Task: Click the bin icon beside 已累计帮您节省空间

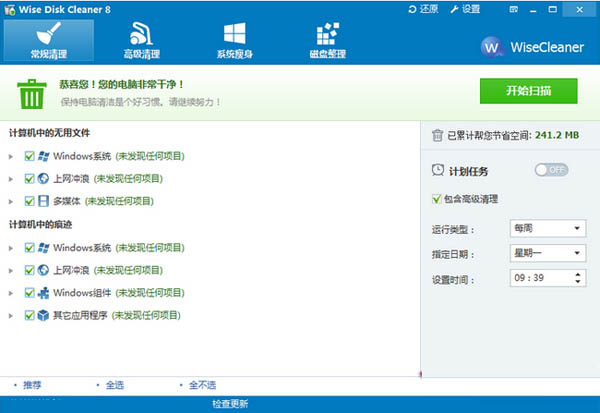Action: click(x=437, y=135)
